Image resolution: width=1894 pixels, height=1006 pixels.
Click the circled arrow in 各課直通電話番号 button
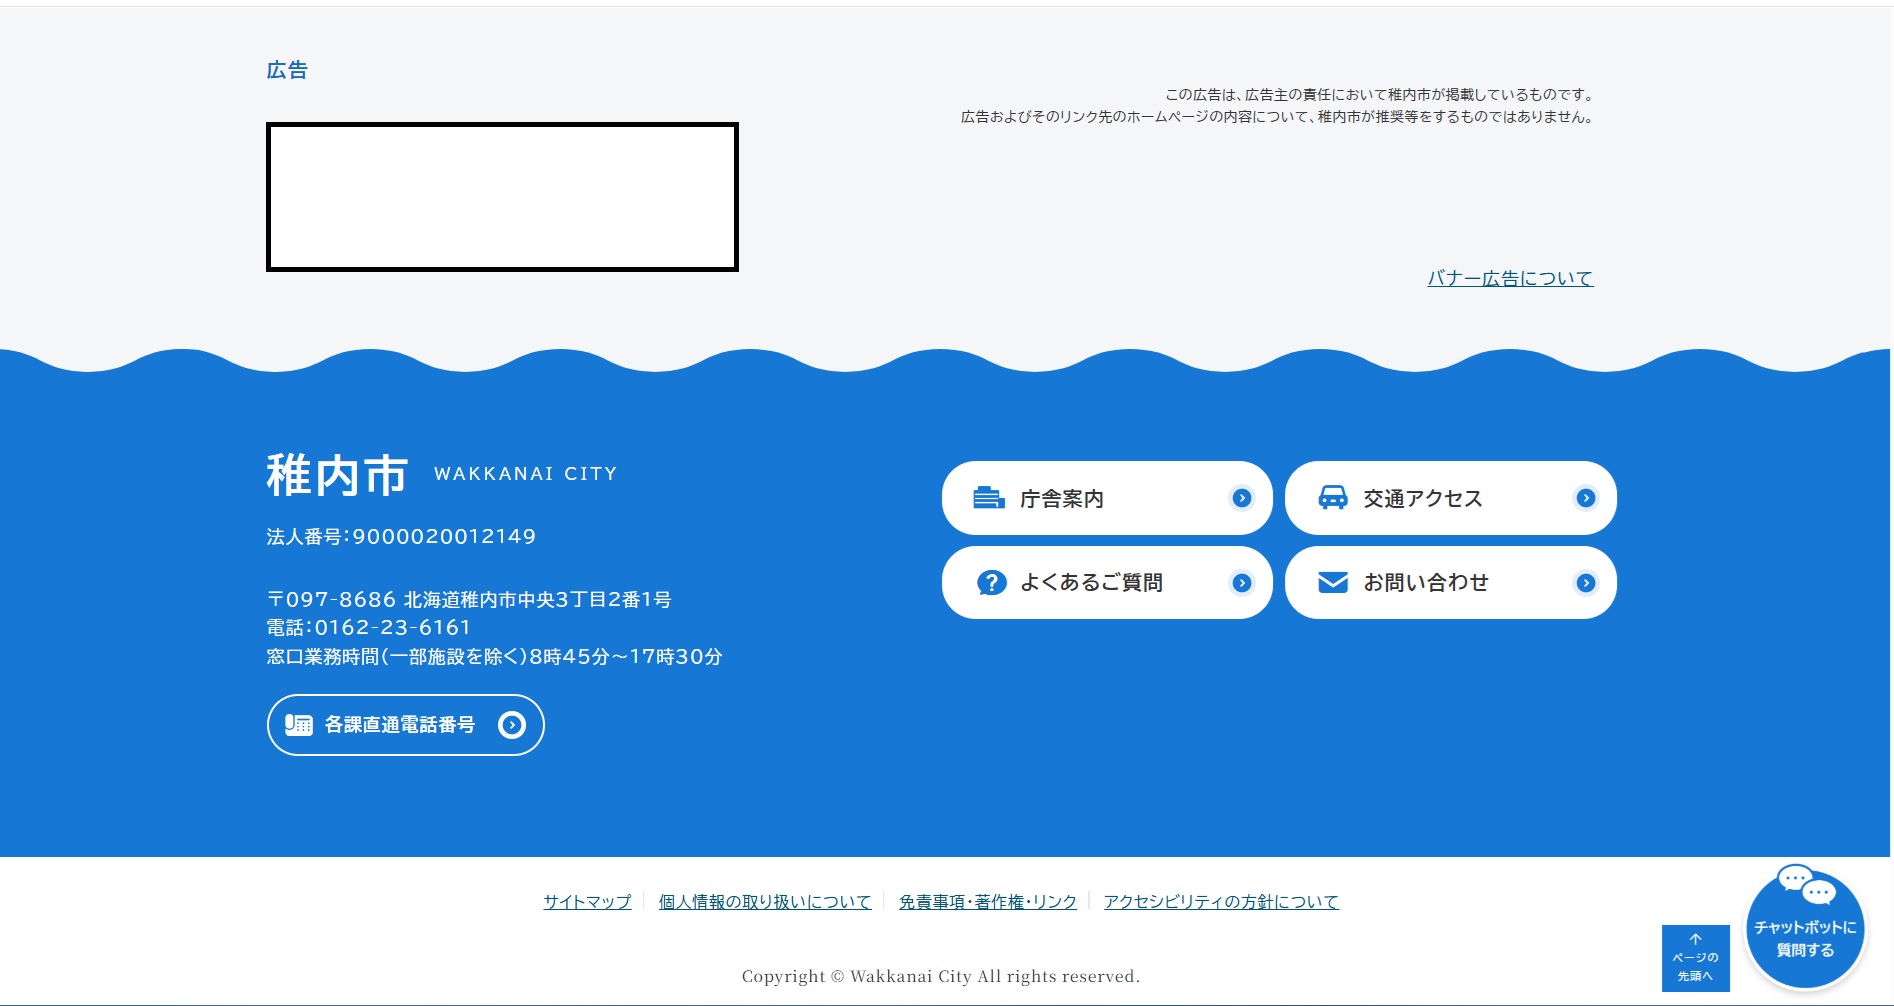click(x=512, y=725)
